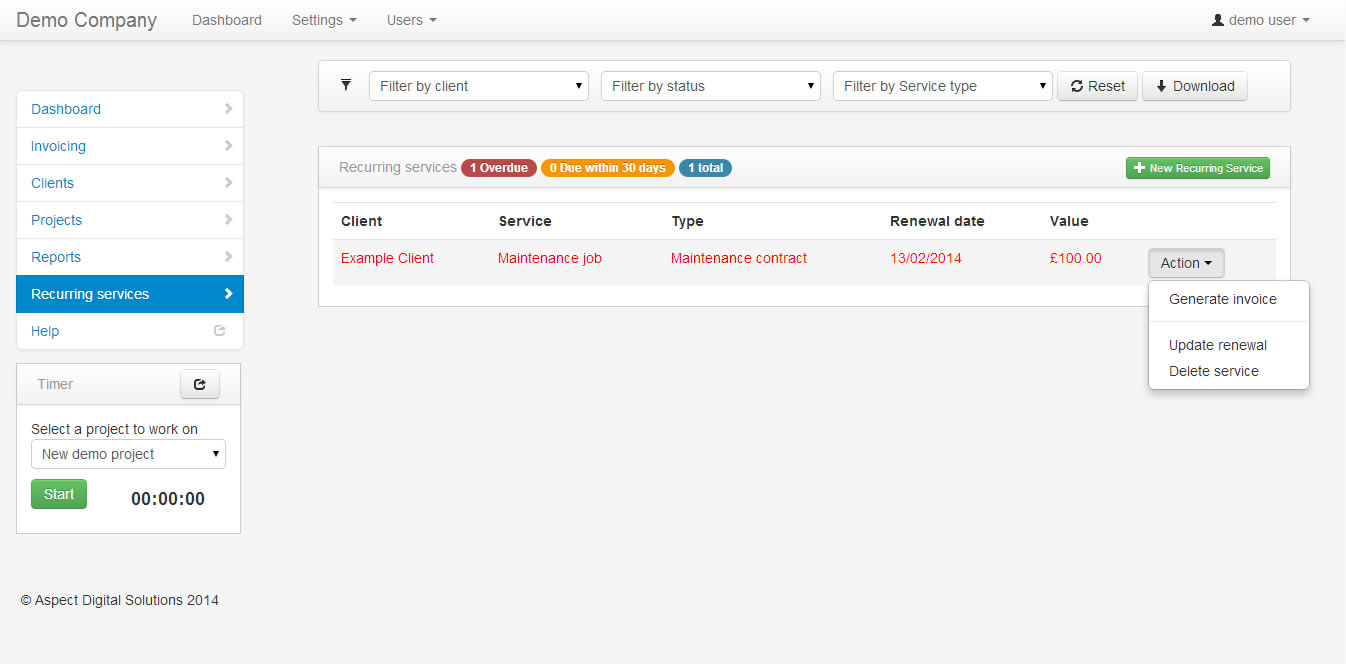The image size is (1346, 664).
Task: Open the timer project selection dropdown
Action: tap(128, 454)
